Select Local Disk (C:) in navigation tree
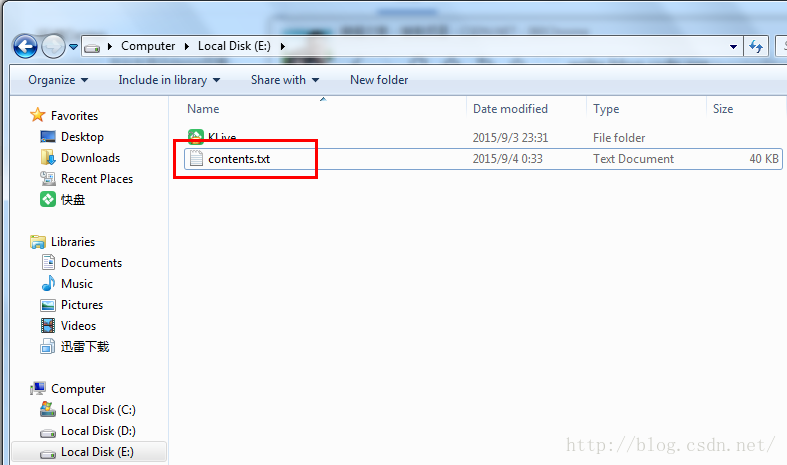The height and width of the screenshot is (465, 787). coord(88,410)
